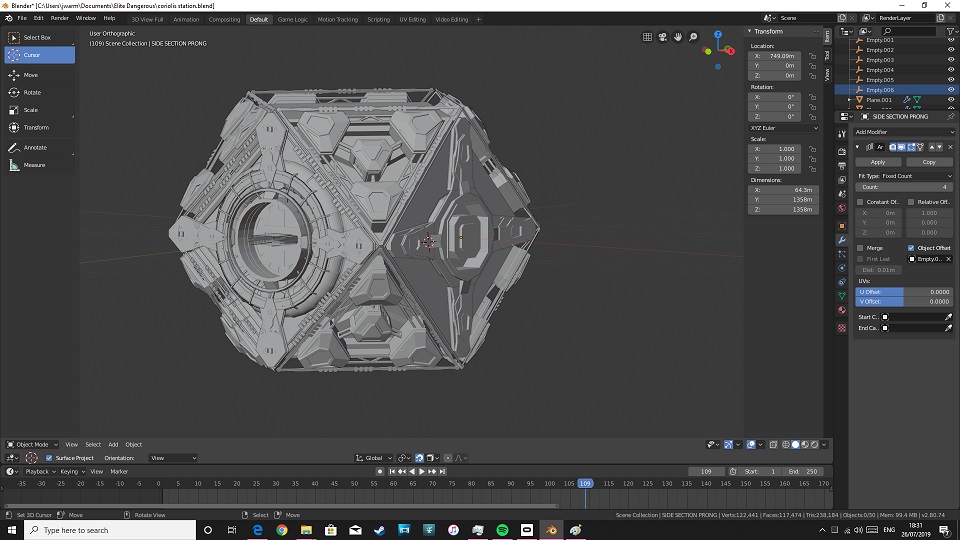
Task: Switch to solid viewport shading
Action: coord(795,444)
